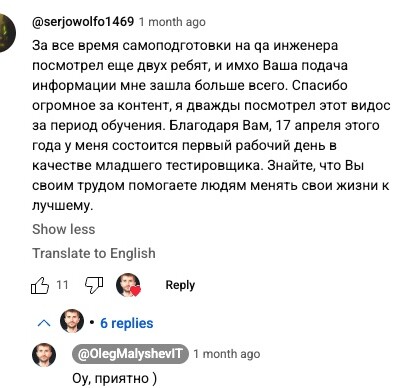400x388 pixels.
Task: Collapse comment text with Show less
Action: coord(64,229)
